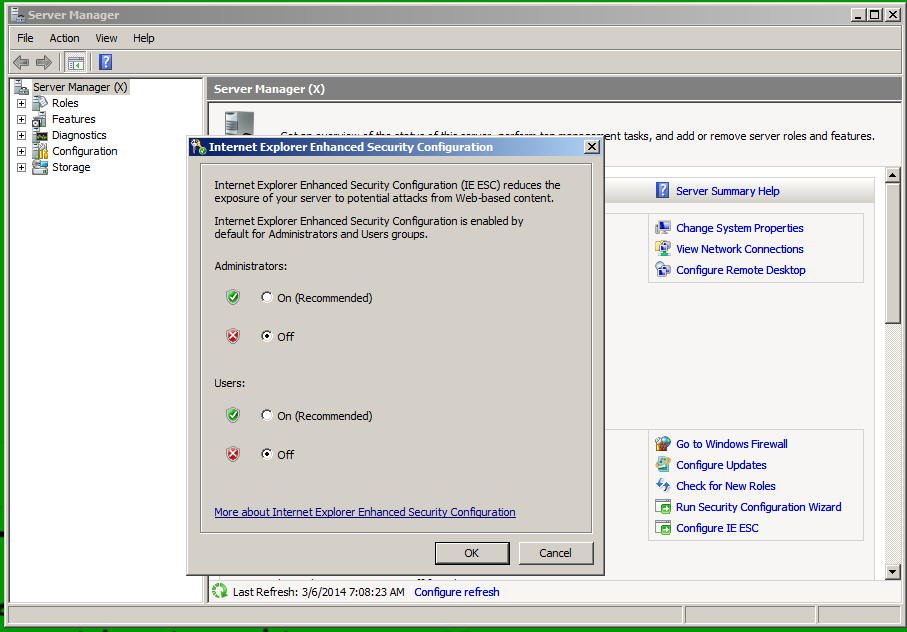This screenshot has width=907, height=632.
Task: Select Off for Administrators
Action: coord(266,336)
